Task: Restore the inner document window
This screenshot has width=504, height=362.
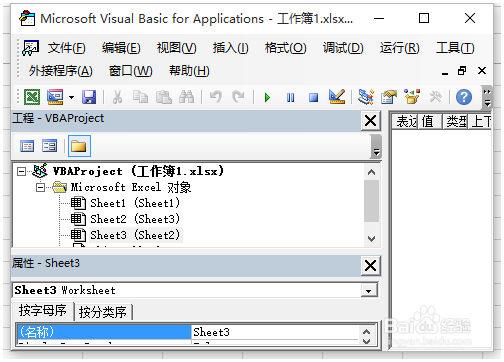Action: coord(462,71)
